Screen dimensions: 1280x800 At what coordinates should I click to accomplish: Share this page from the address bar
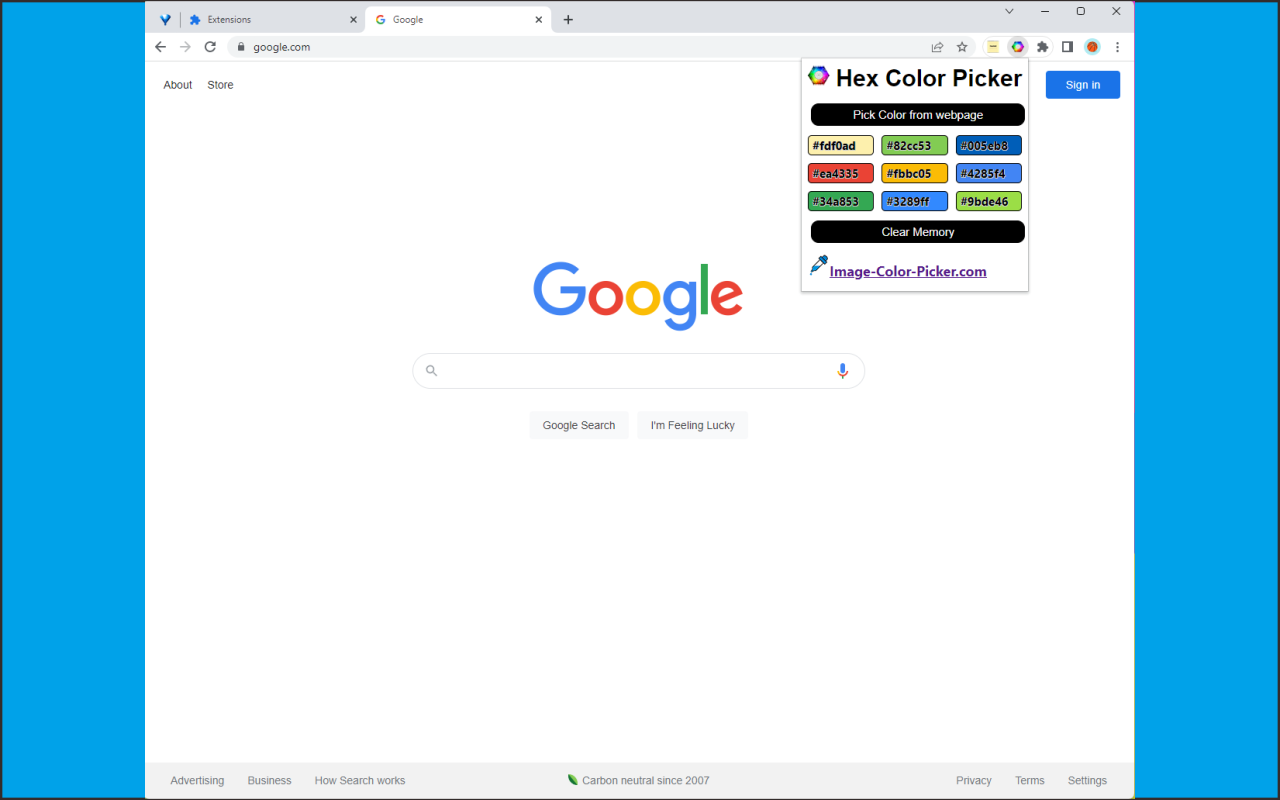coord(937,47)
